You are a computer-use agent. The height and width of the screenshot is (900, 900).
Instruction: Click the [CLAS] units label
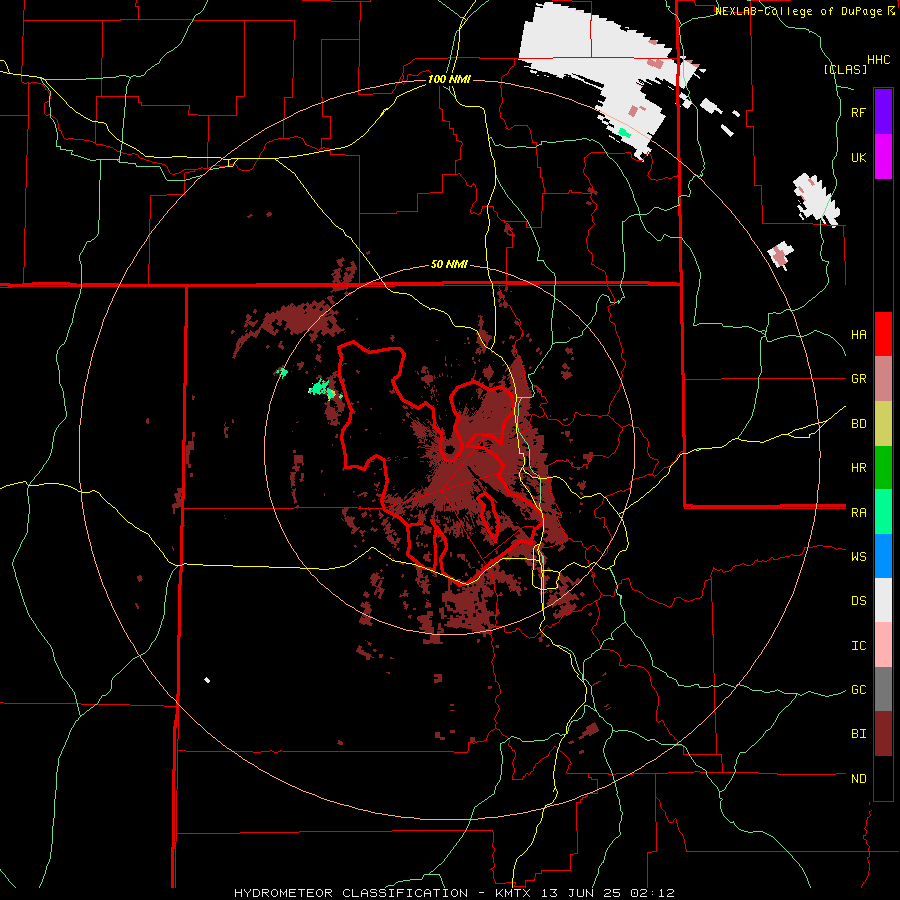pyautogui.click(x=845, y=69)
